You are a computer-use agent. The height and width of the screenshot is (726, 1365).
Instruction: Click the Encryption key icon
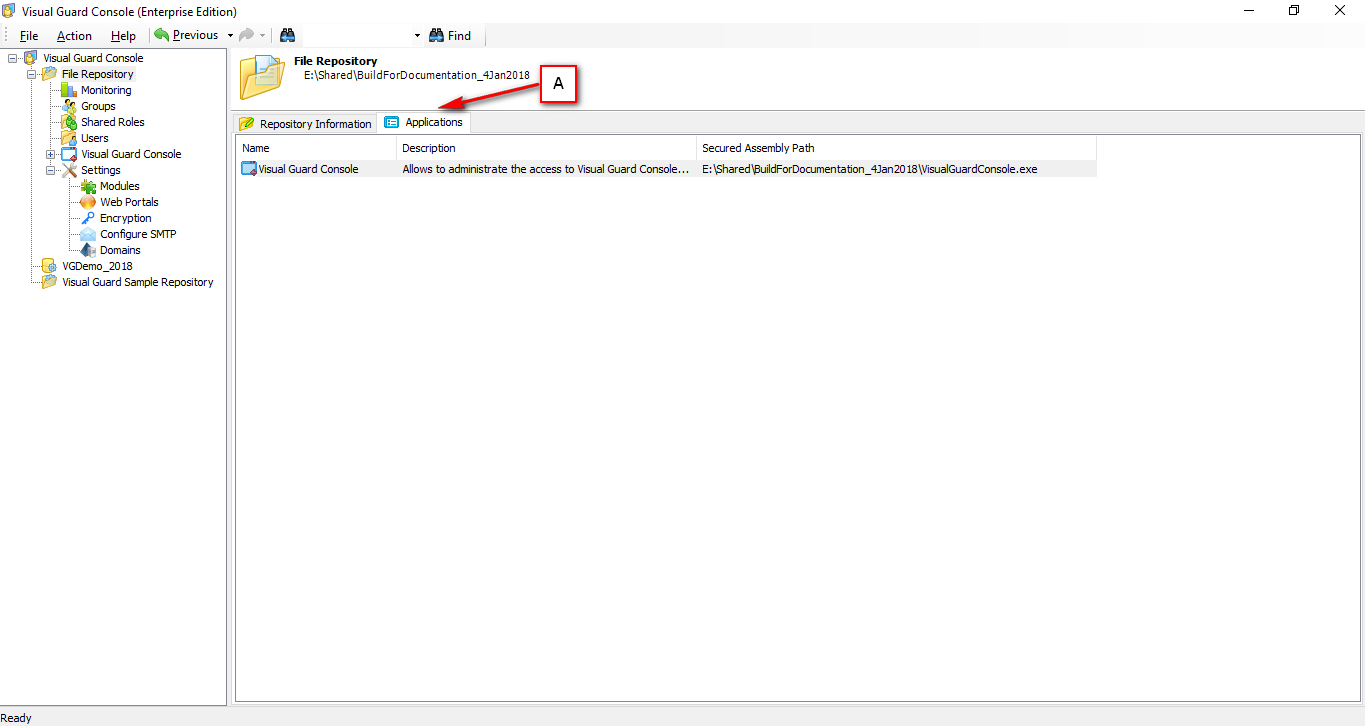coord(88,218)
